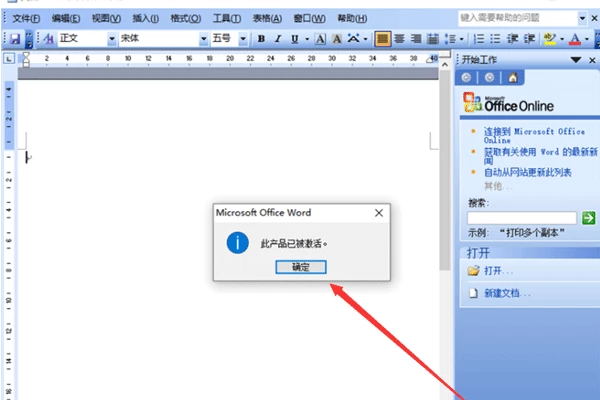The image size is (600, 400).
Task: Open the 文件(F) menu
Action: [26, 18]
